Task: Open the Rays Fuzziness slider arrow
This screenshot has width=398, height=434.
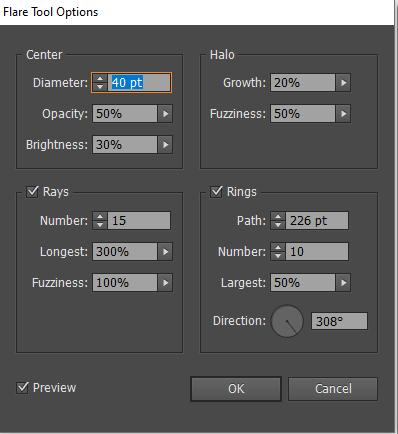Action: 165,283
